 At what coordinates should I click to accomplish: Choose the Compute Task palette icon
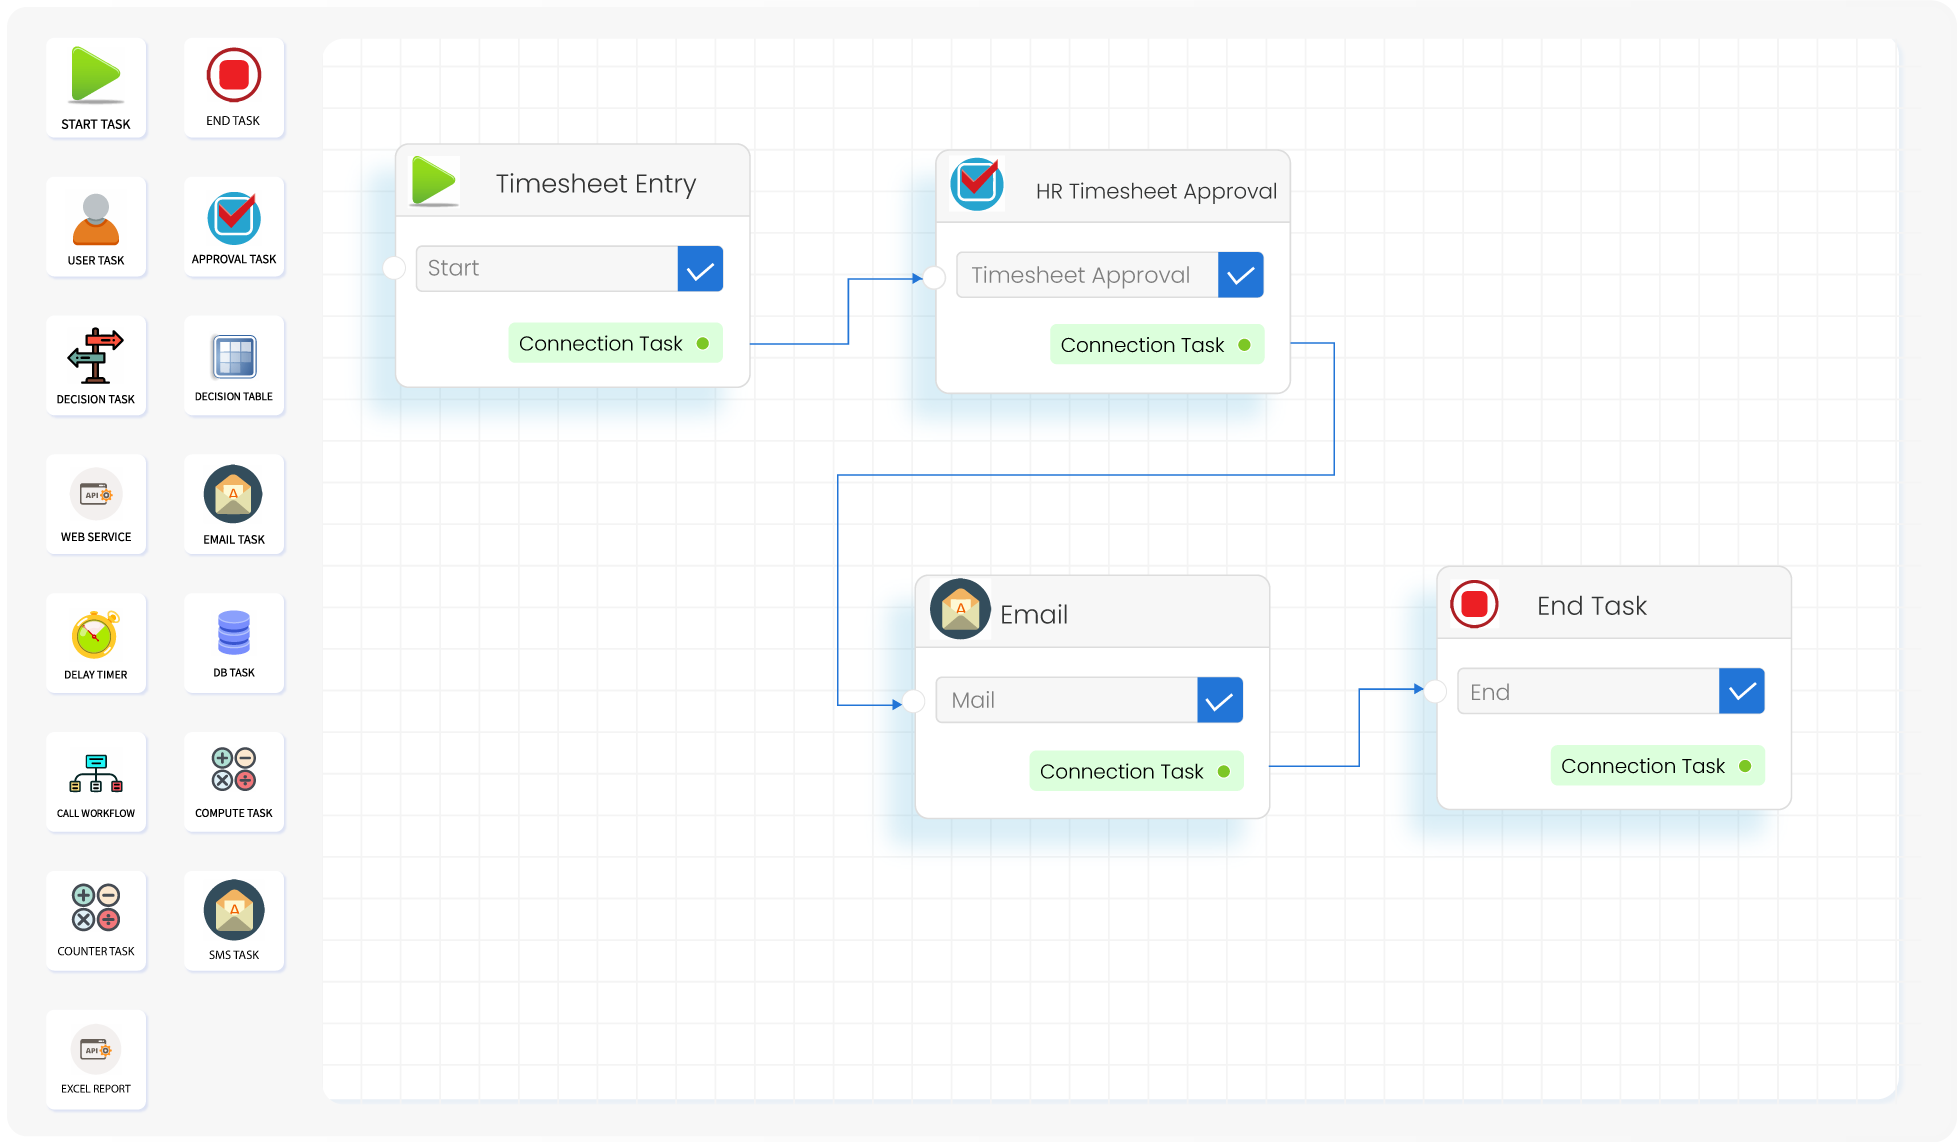234,769
